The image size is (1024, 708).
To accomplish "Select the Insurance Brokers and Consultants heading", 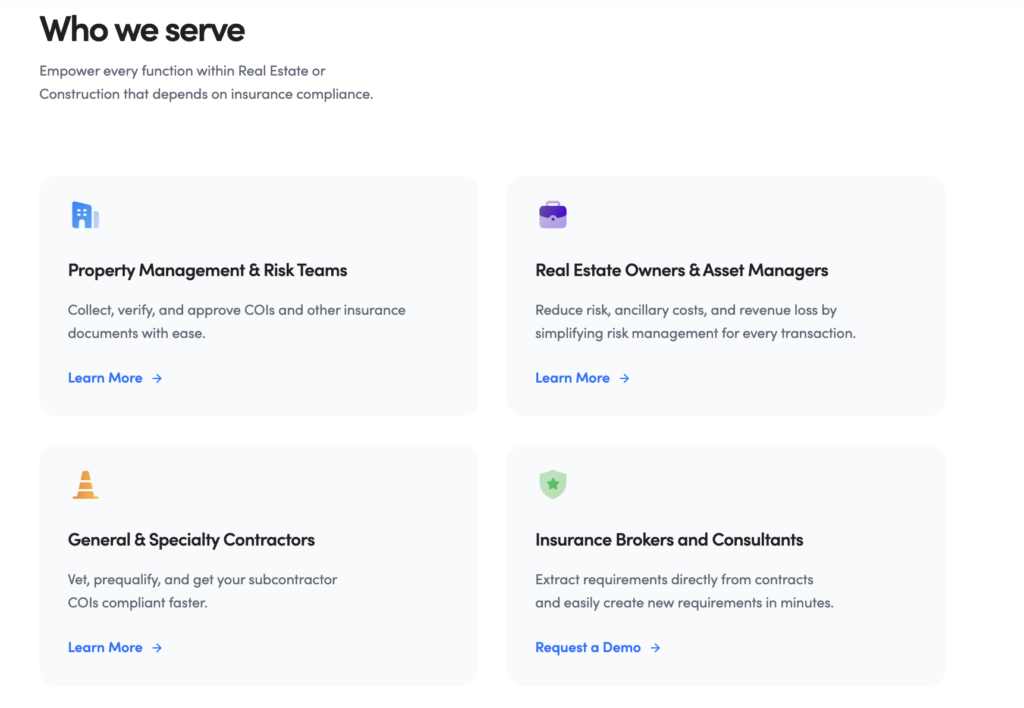I will click(669, 539).
